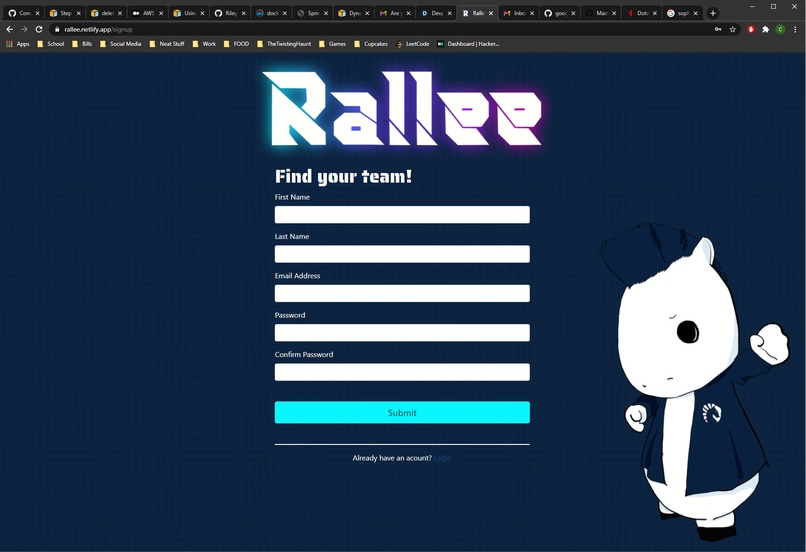Viewport: 806px width, 552px height.
Task: Open the Bills bookmarks folder
Action: tap(82, 44)
